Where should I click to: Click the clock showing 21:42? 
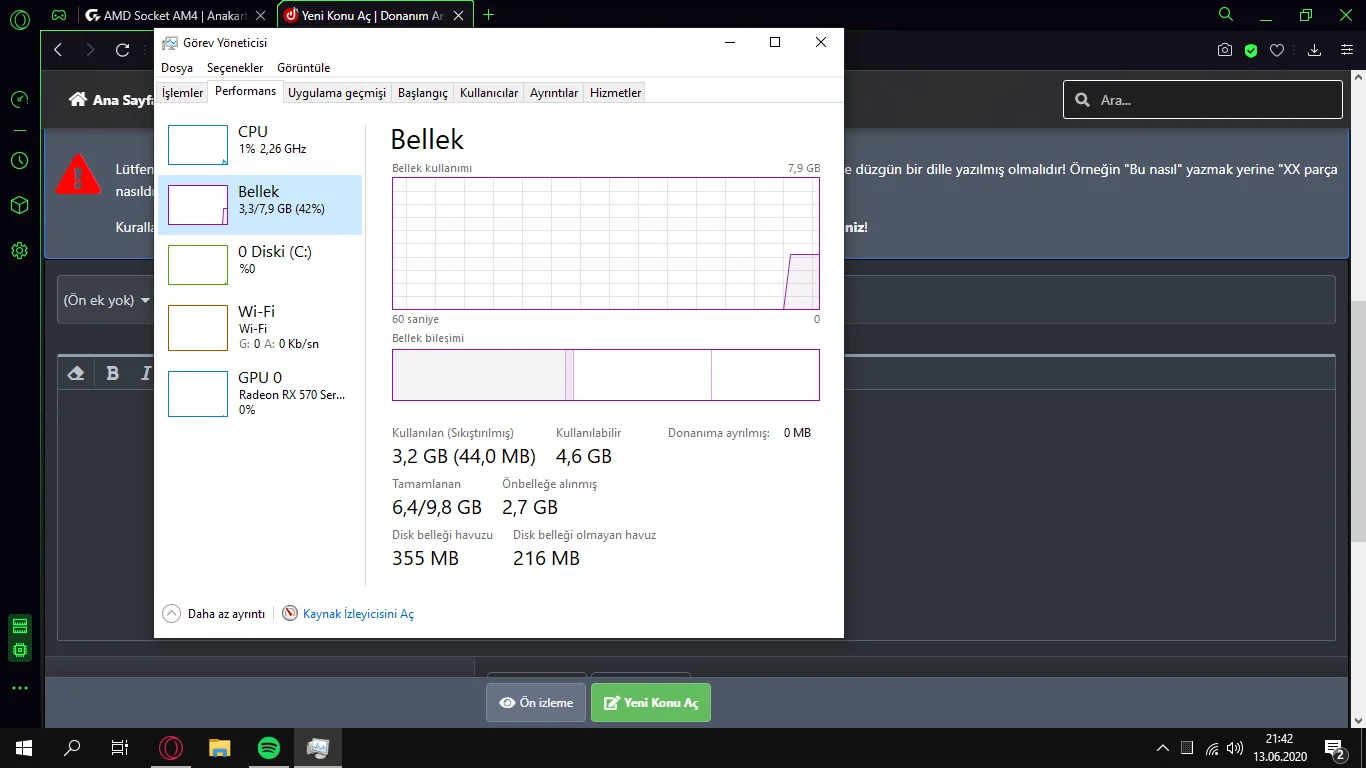click(x=1280, y=739)
